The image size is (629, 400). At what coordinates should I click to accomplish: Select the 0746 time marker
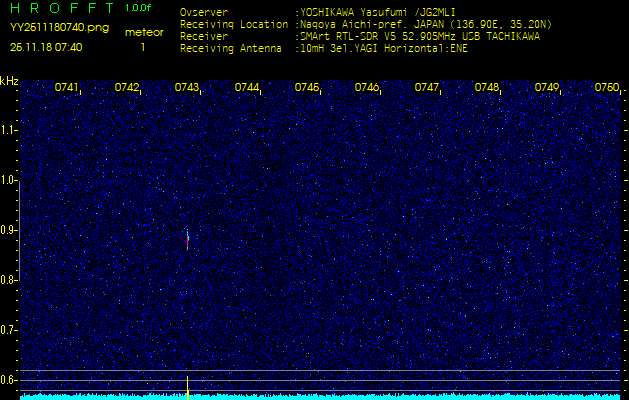click(367, 87)
